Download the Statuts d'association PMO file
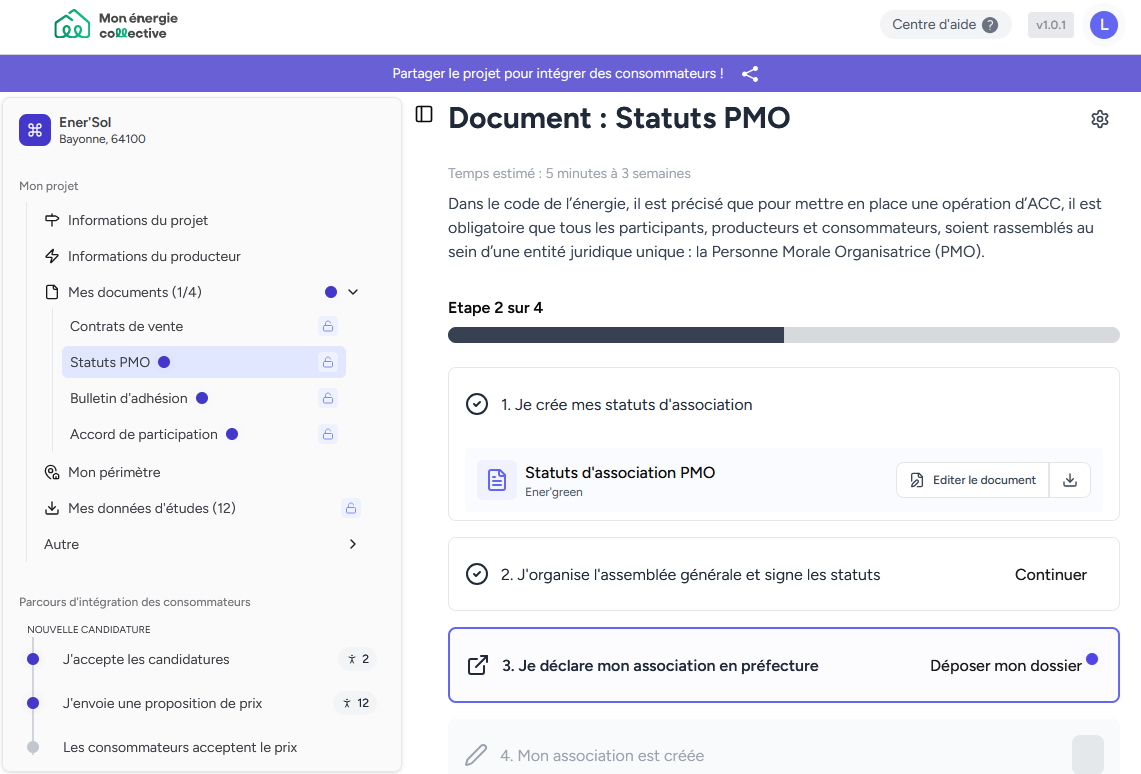This screenshot has width=1141, height=774. pos(1069,480)
